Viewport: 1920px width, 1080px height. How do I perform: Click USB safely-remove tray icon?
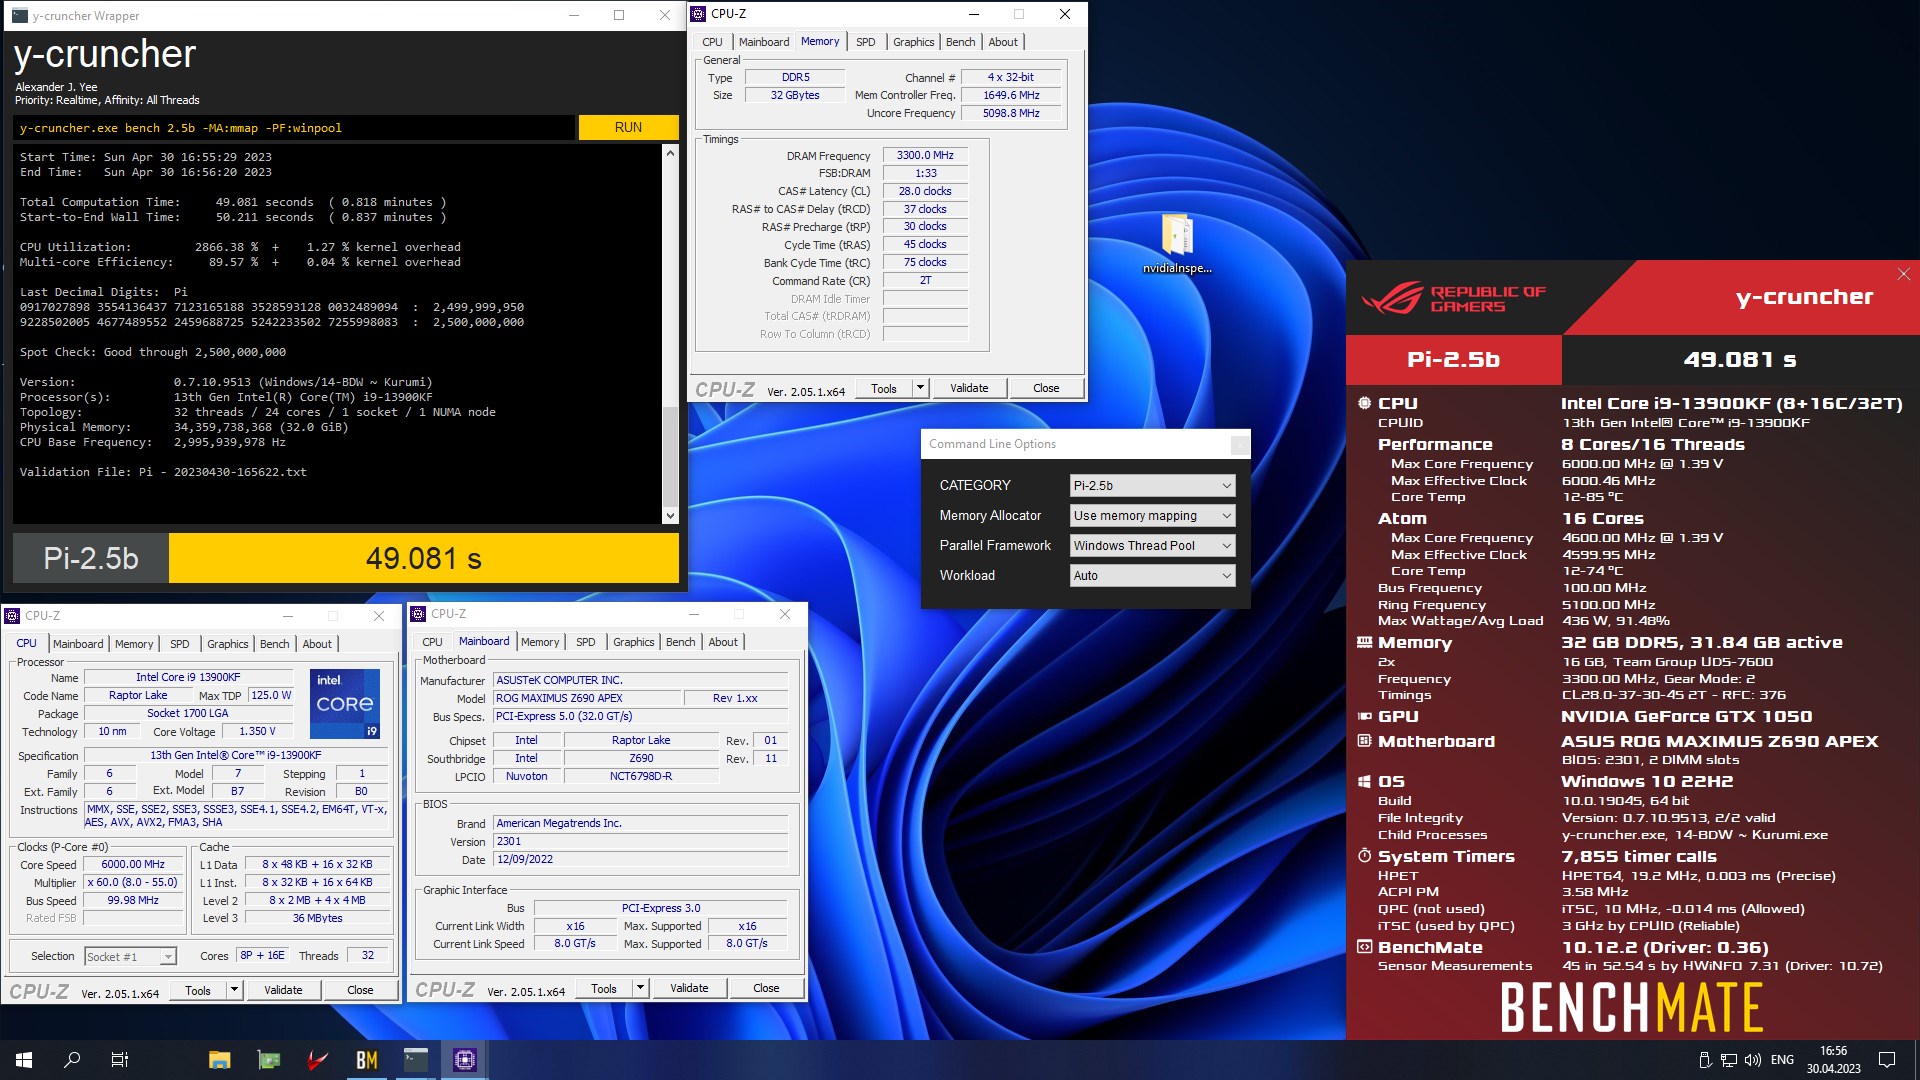coord(1705,1060)
